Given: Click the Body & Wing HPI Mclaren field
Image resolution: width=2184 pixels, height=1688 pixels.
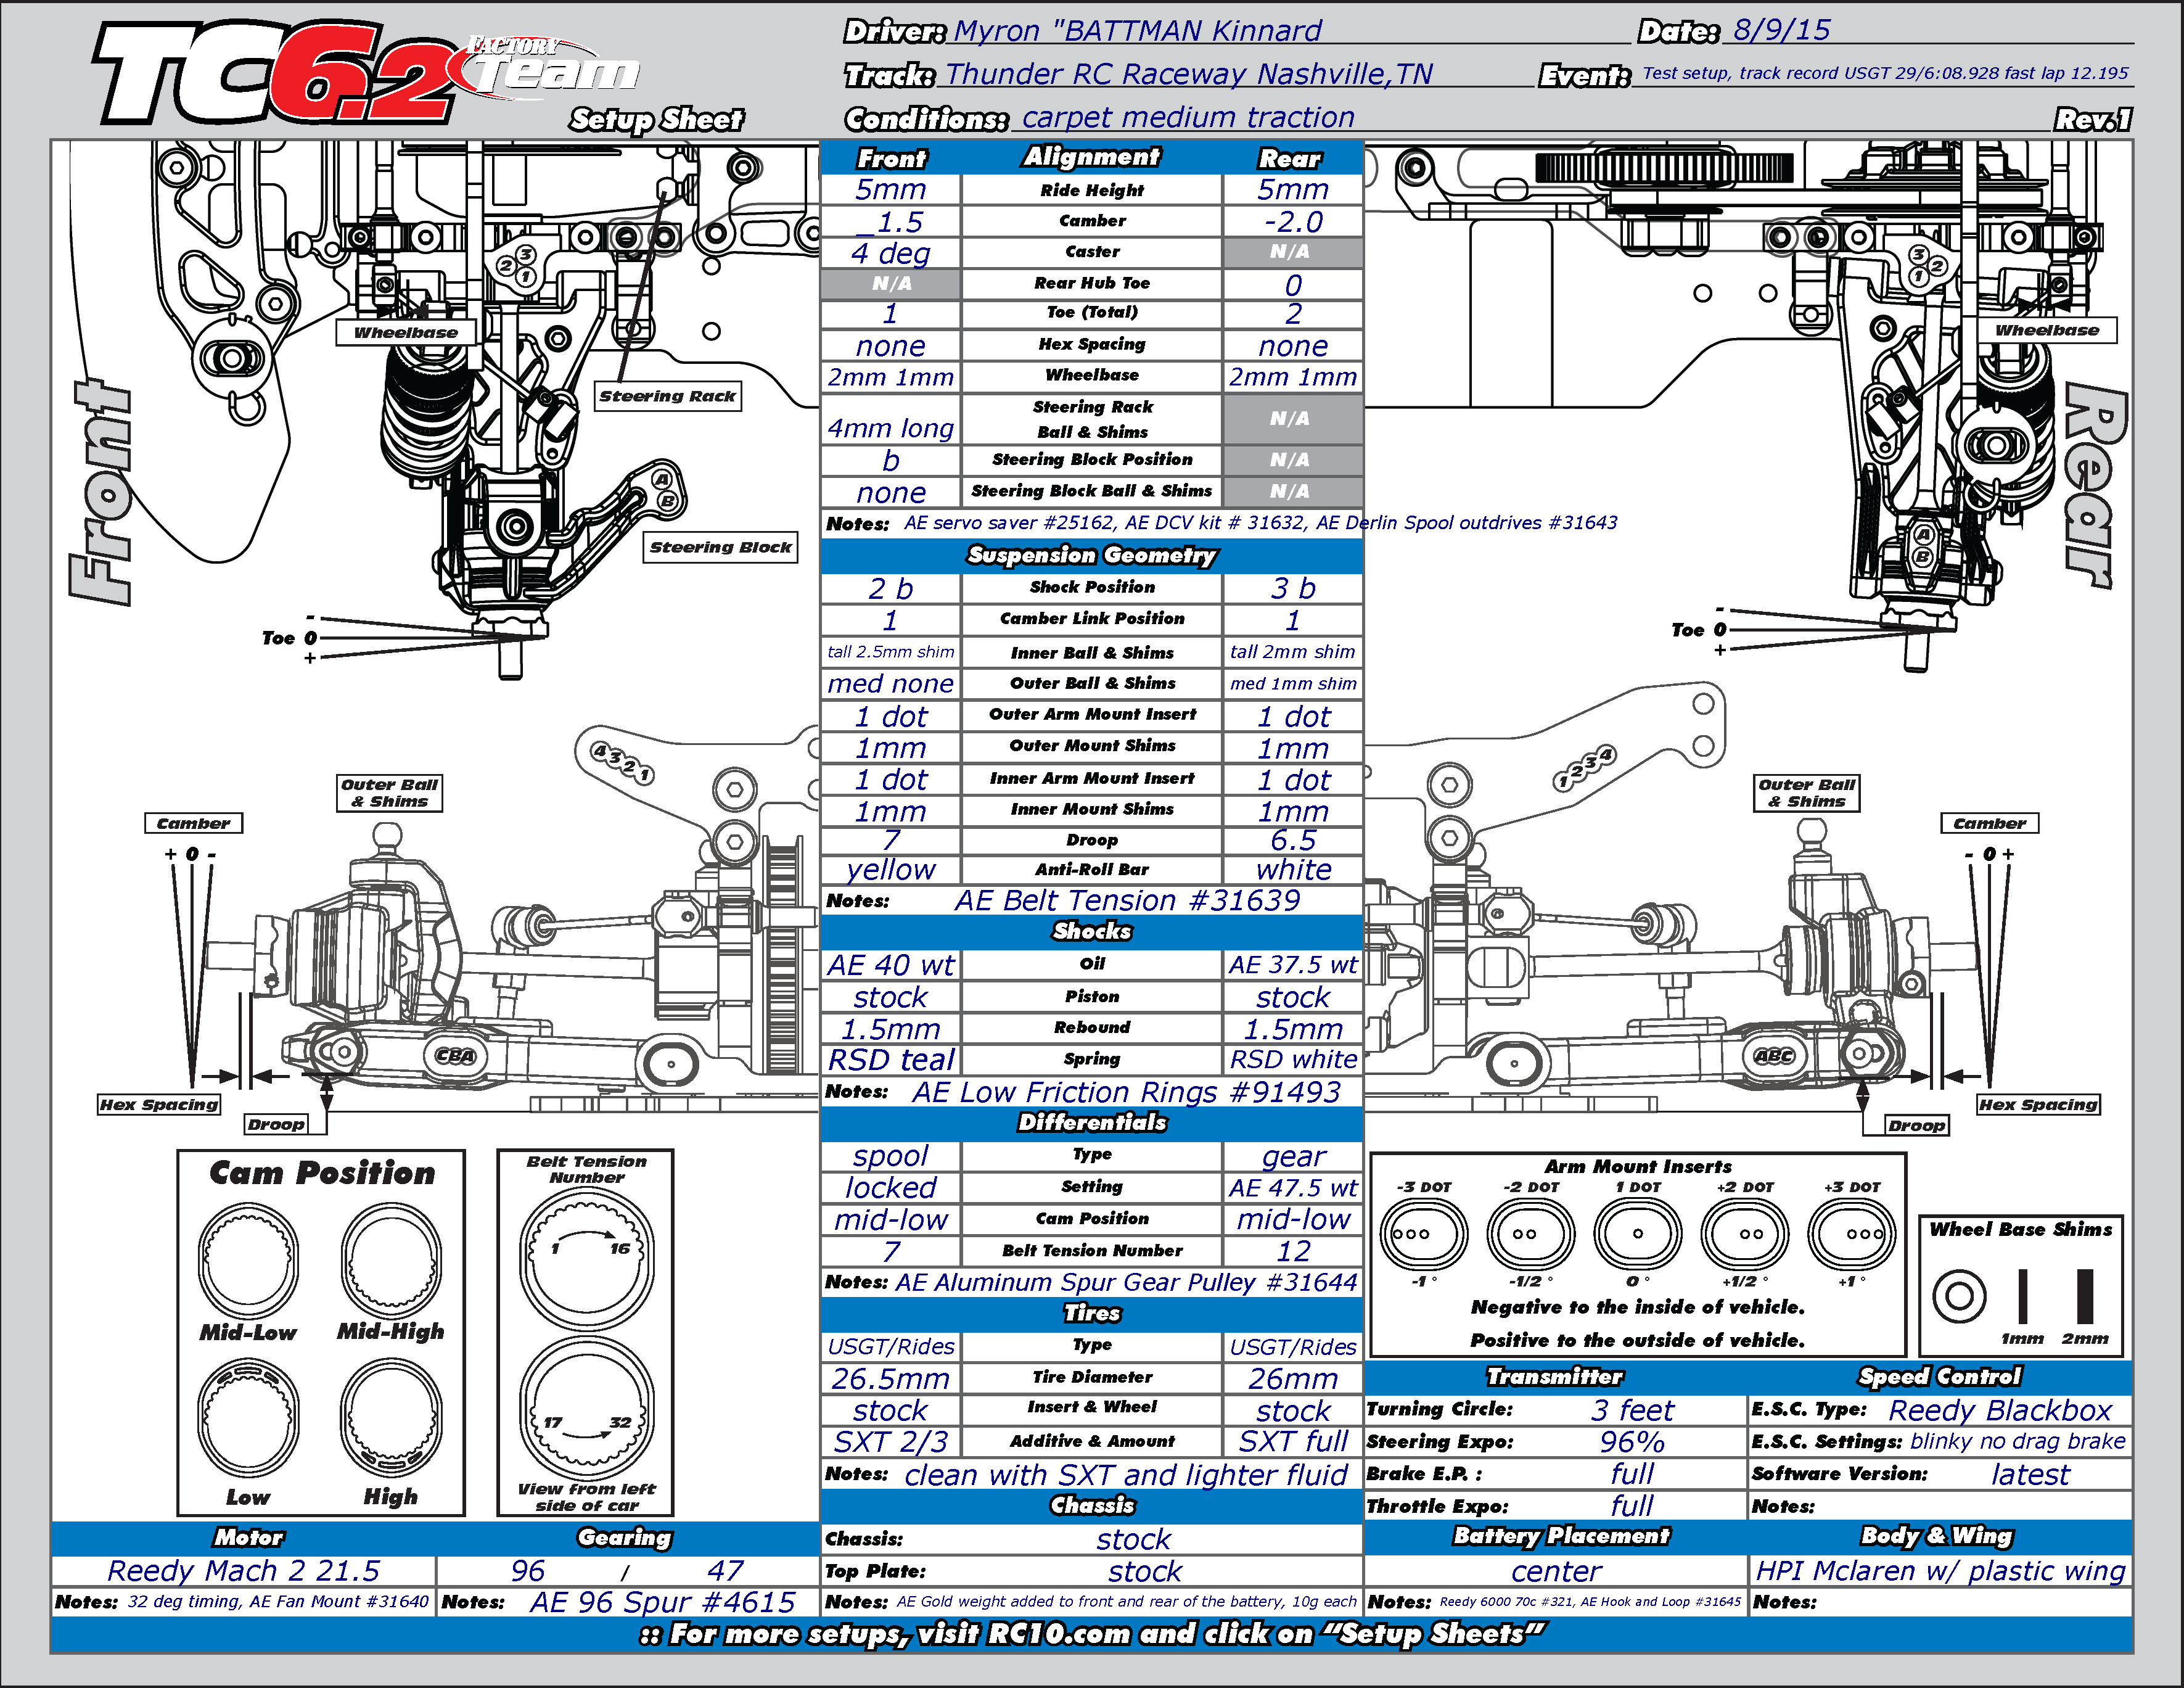Looking at the screenshot, I should [1940, 1571].
